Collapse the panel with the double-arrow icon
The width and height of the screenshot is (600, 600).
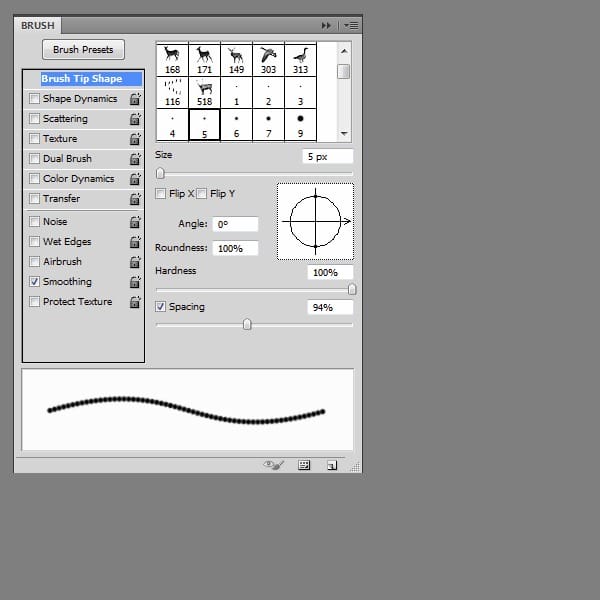pos(326,24)
